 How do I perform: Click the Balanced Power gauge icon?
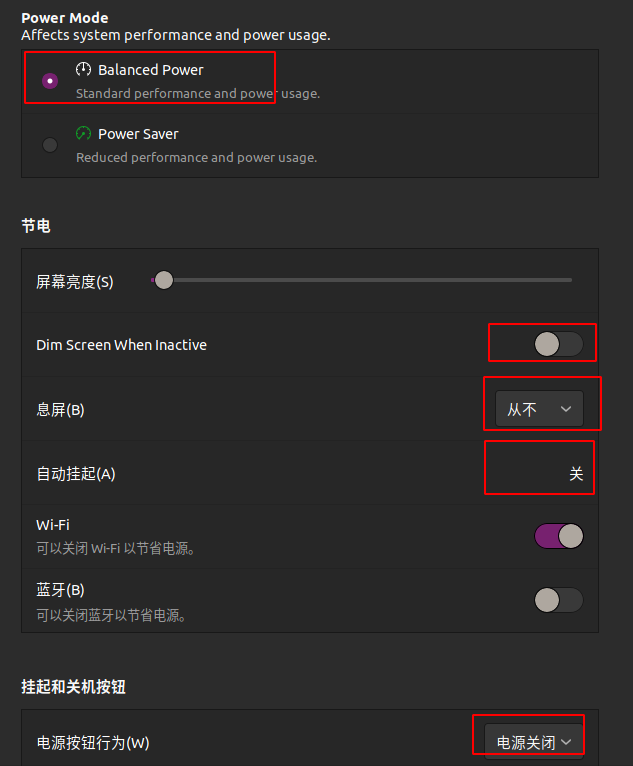tap(83, 69)
